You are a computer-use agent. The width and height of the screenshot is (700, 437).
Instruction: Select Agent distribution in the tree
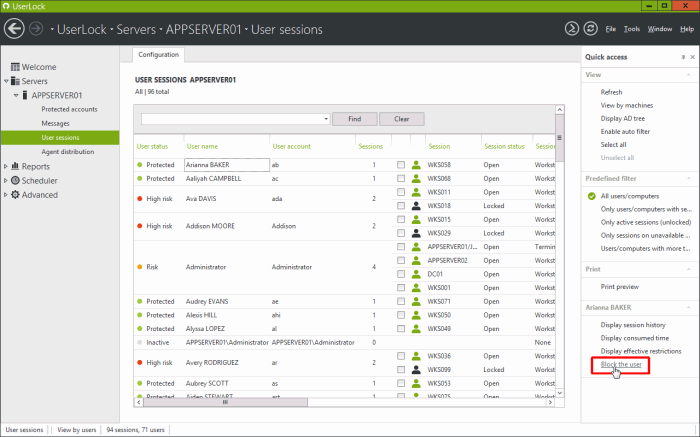[68, 152]
